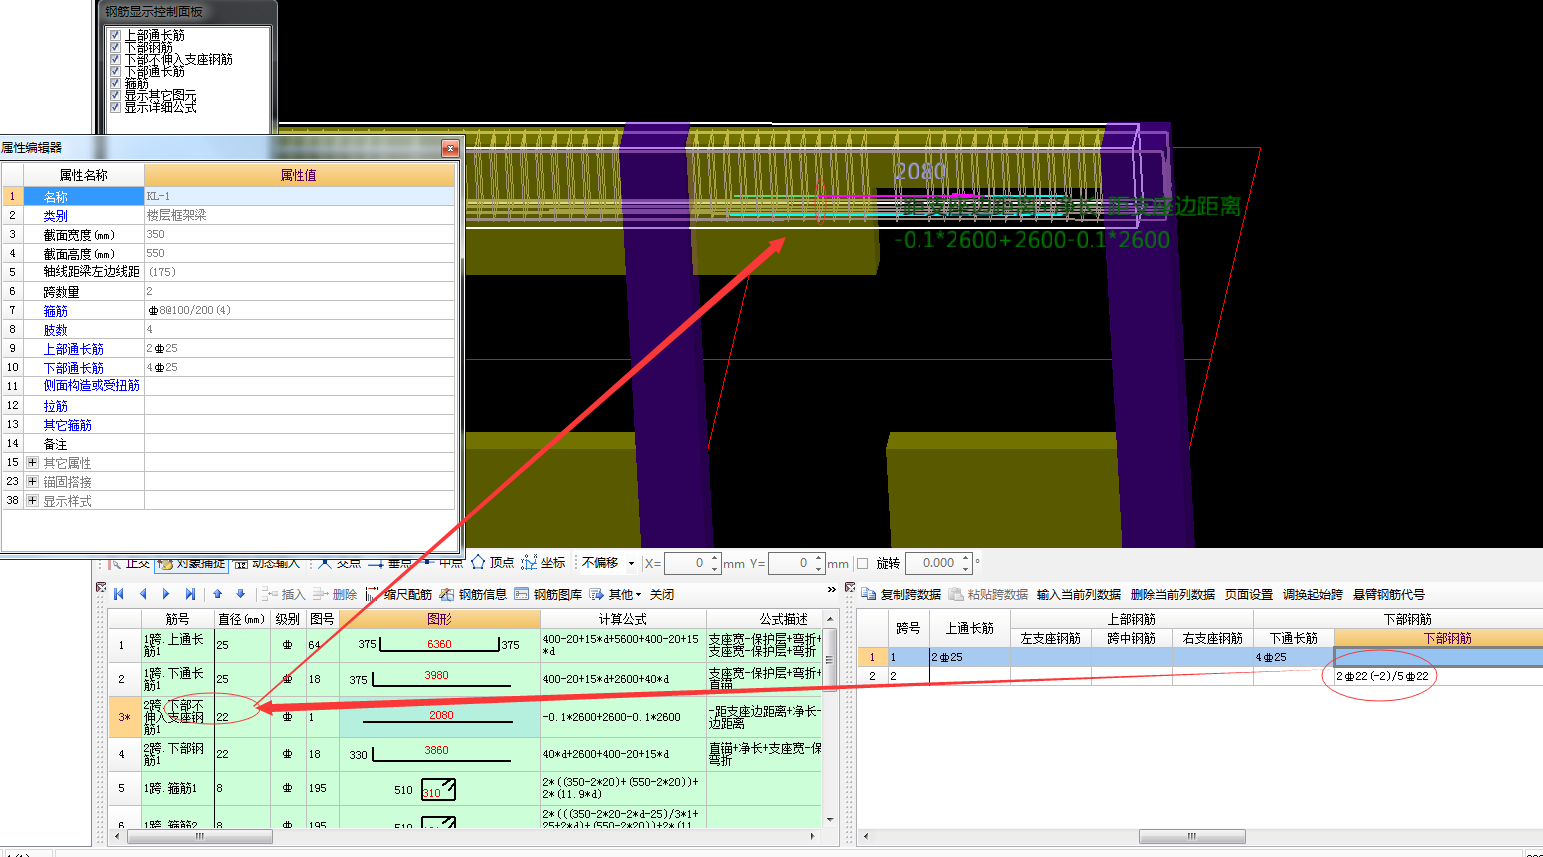1543x857 pixels.
Task: Show more toolbar items chevron
Action: 831,590
